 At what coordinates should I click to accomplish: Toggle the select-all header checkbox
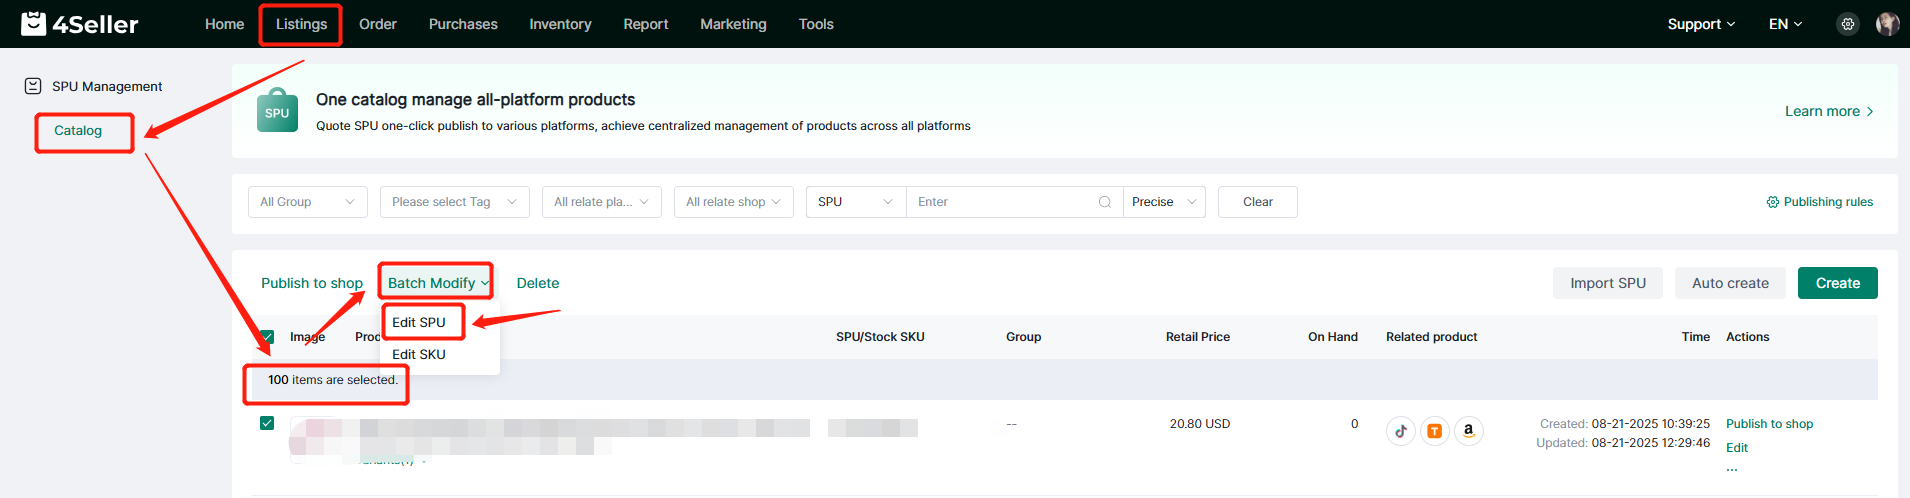pyautogui.click(x=267, y=337)
